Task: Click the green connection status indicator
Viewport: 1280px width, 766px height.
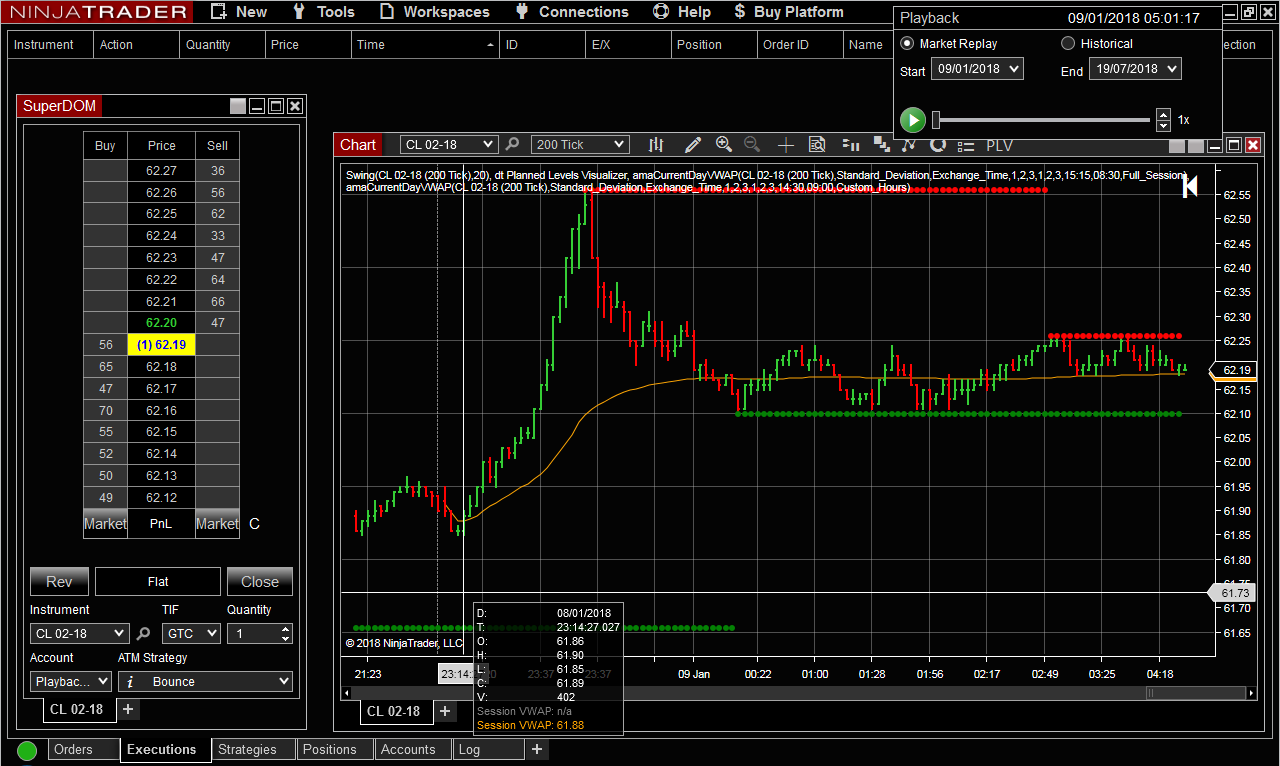Action: pyautogui.click(x=27, y=750)
